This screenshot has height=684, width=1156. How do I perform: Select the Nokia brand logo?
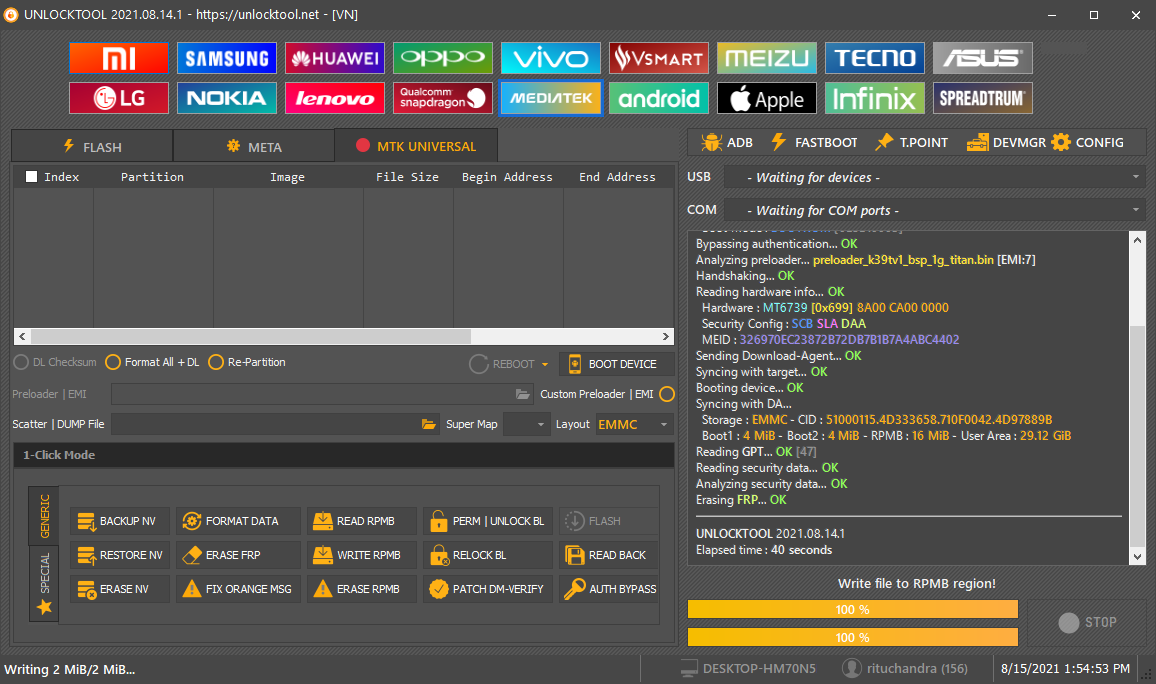[x=227, y=98]
